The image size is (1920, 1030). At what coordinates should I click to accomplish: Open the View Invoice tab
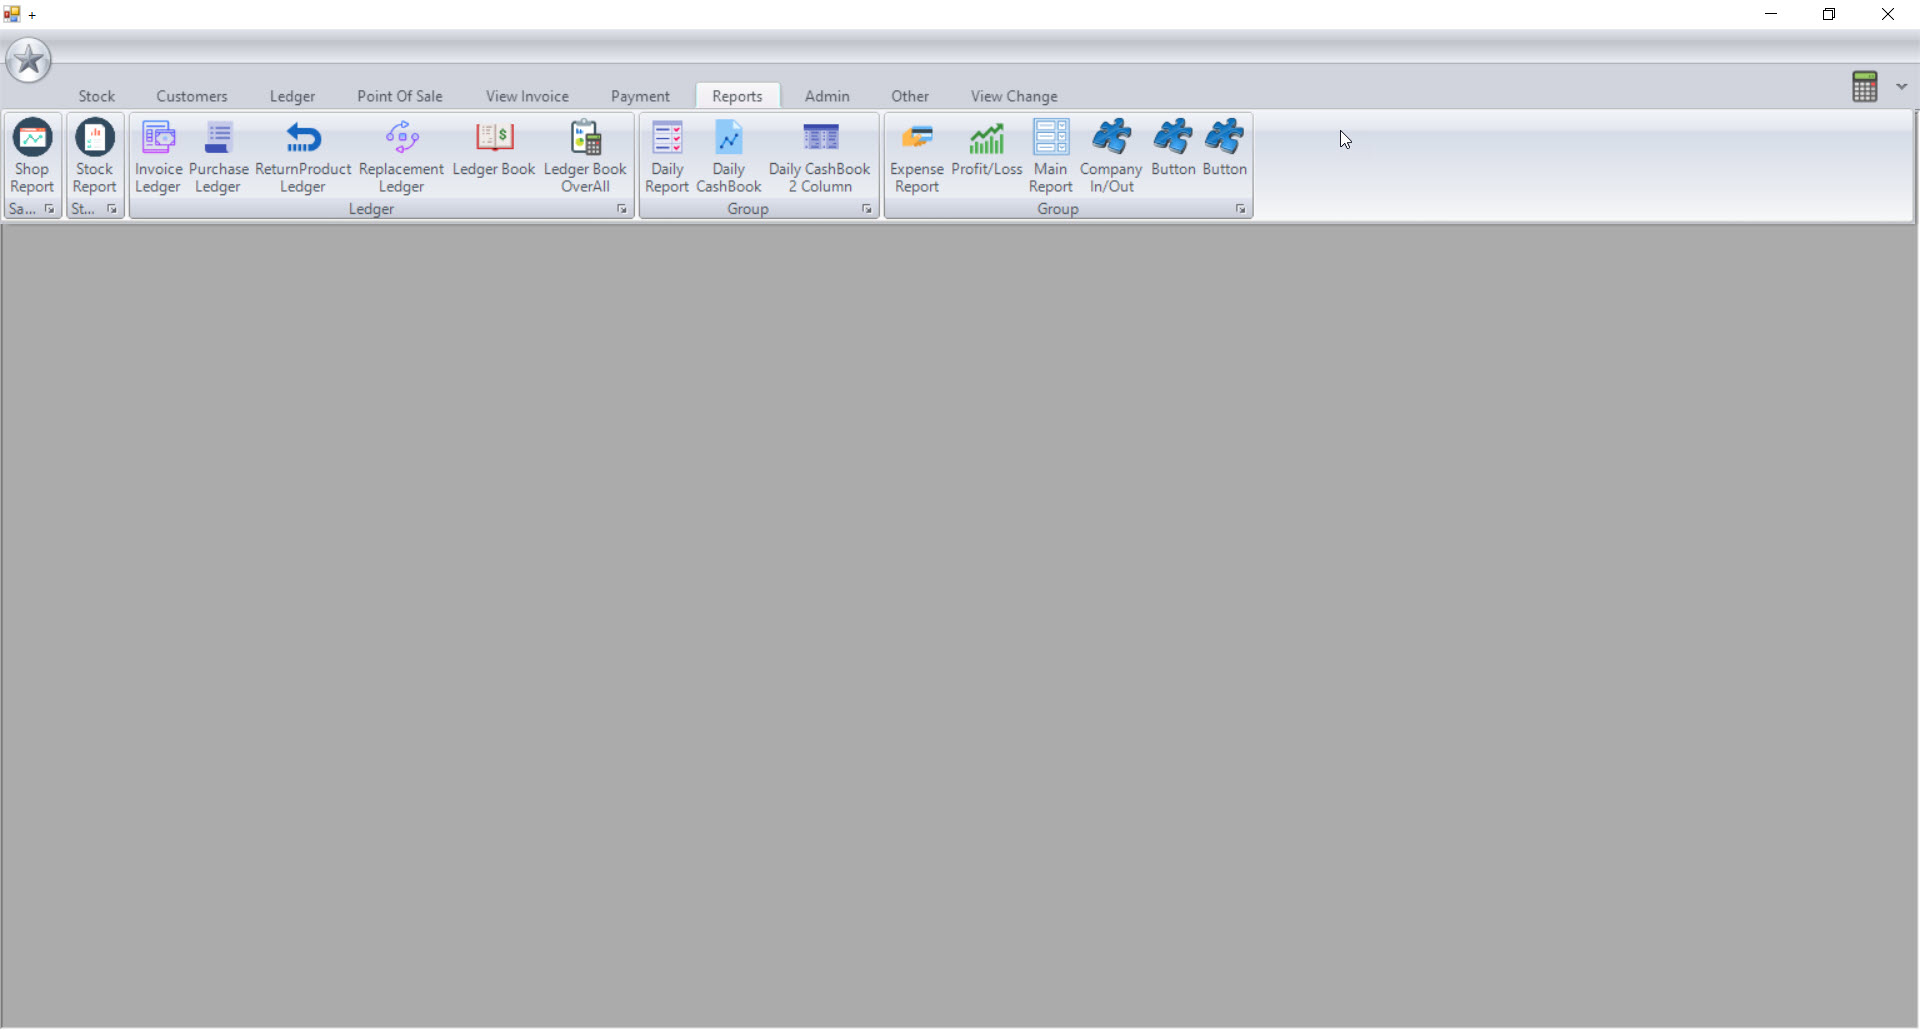coord(527,96)
